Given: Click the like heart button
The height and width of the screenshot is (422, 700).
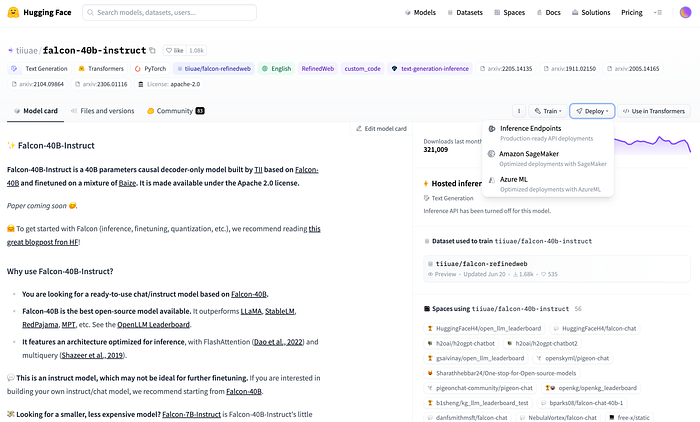Looking at the screenshot, I should pyautogui.click(x=175, y=50).
